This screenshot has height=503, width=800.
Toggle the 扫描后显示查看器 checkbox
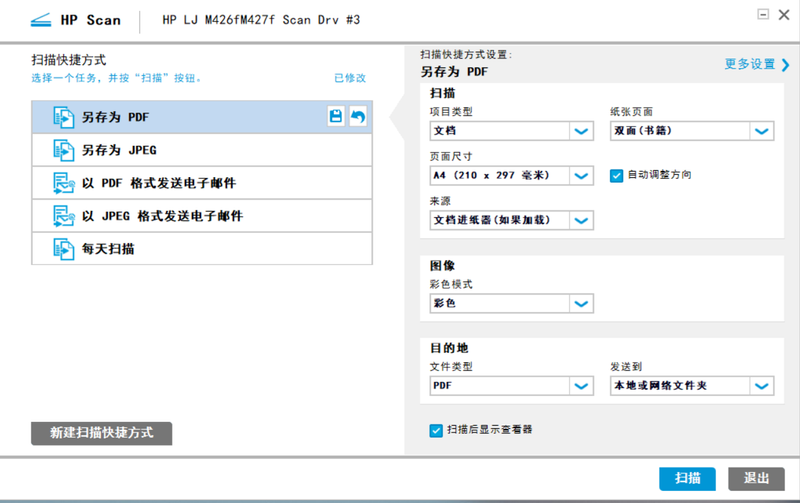coord(436,430)
